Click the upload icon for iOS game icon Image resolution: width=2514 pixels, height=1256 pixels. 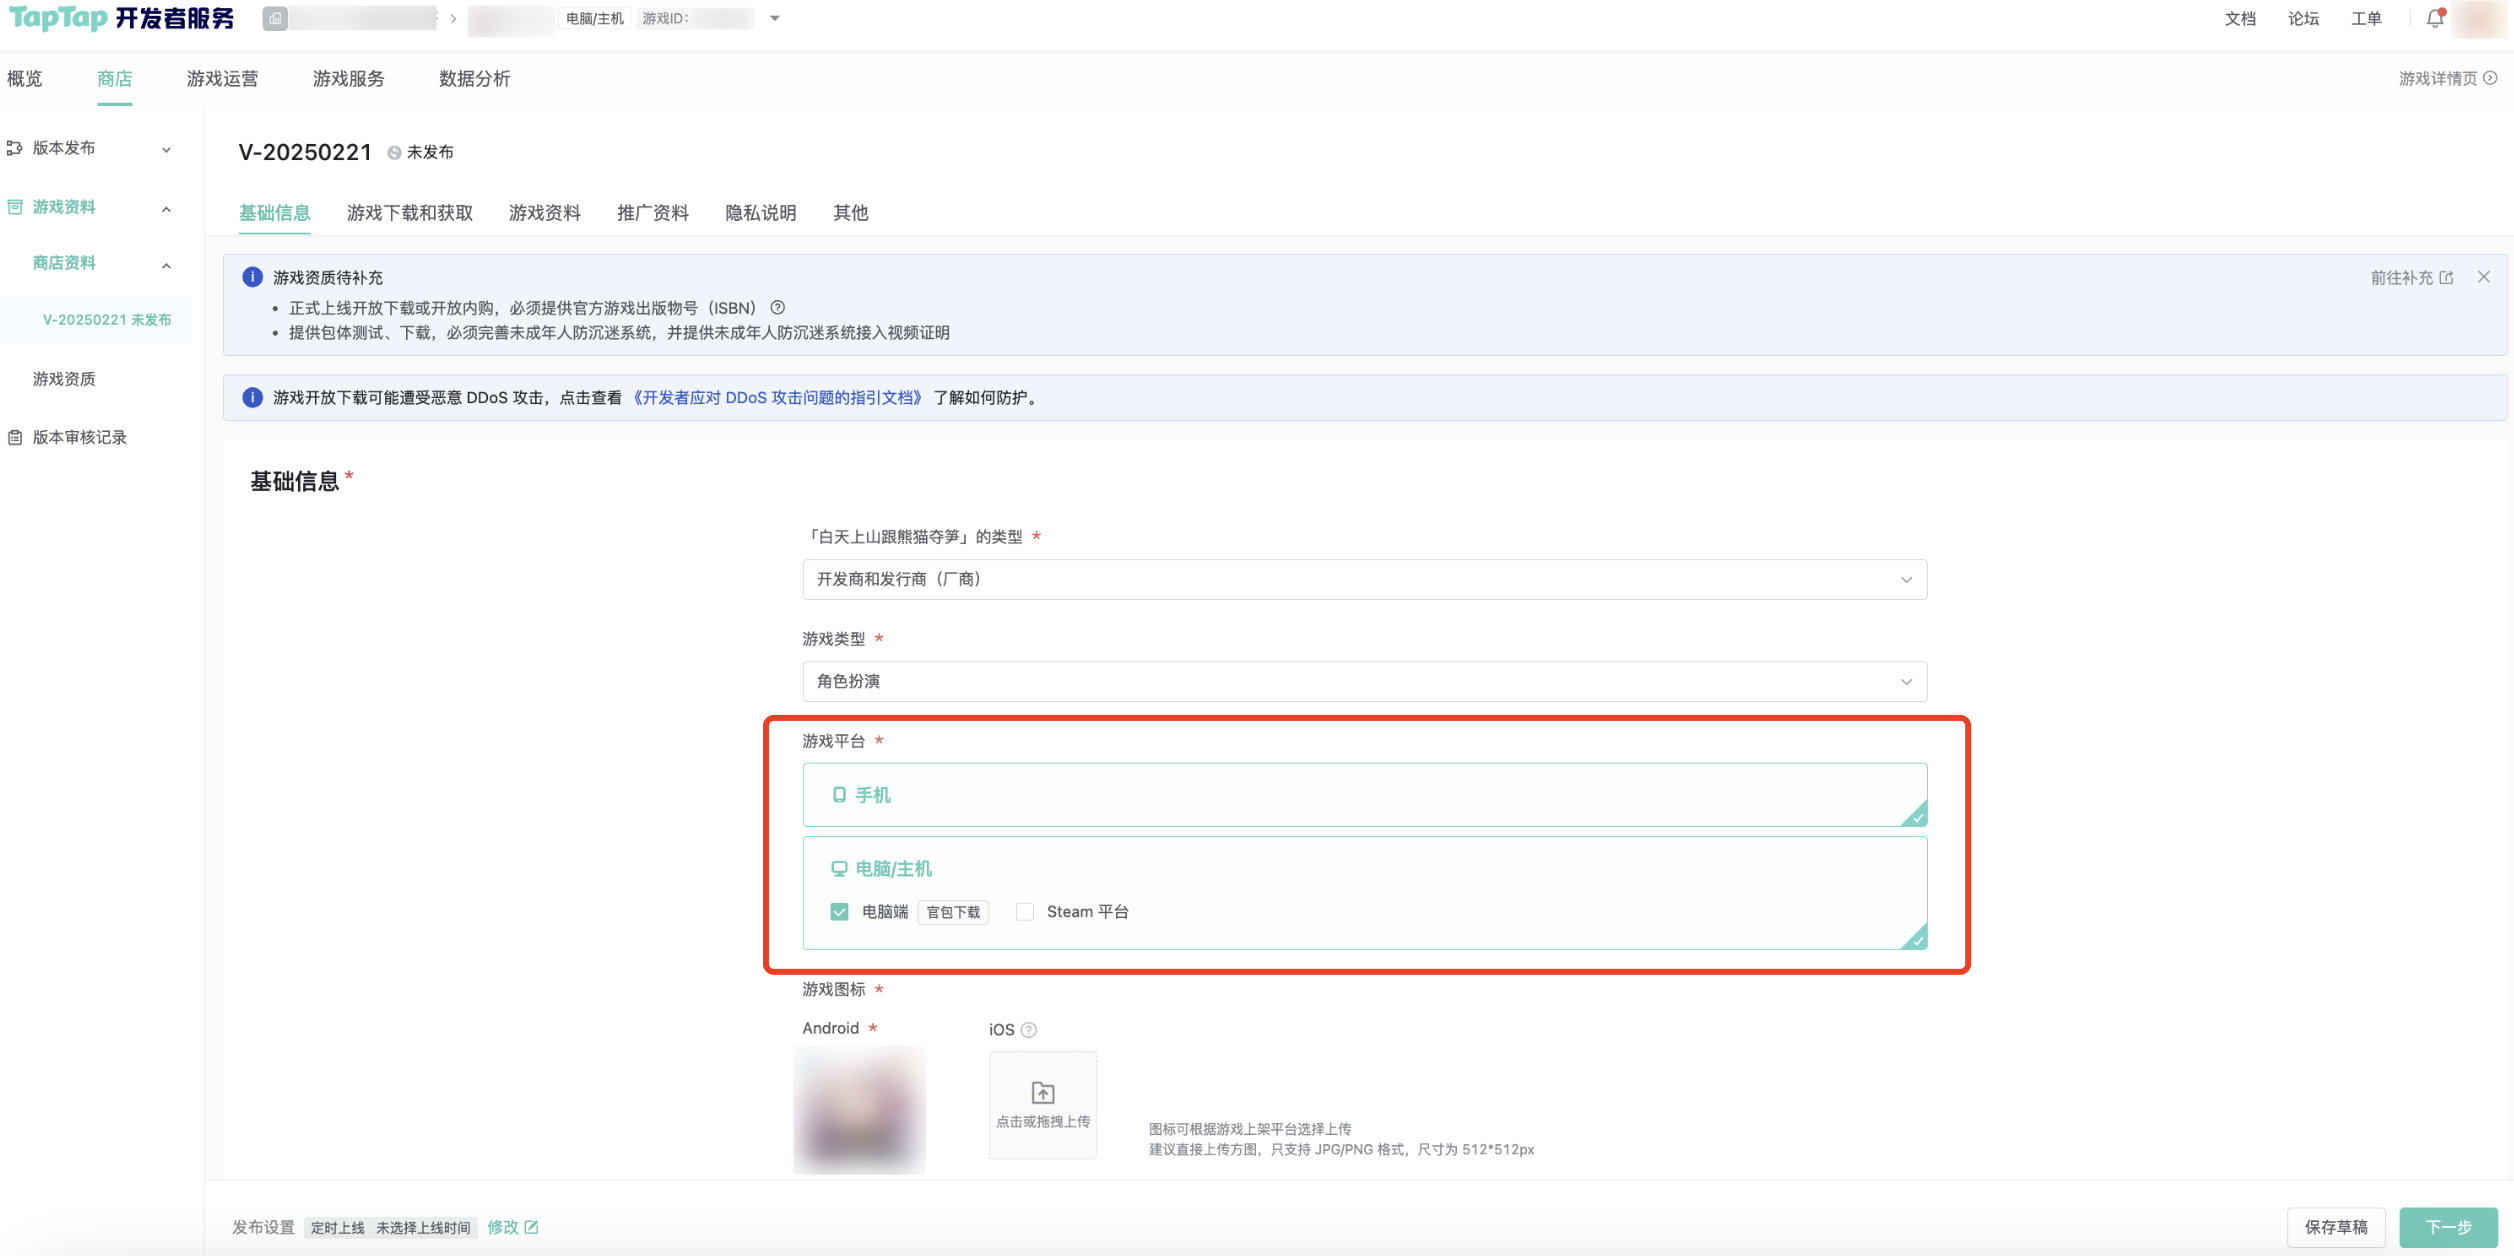(1043, 1093)
